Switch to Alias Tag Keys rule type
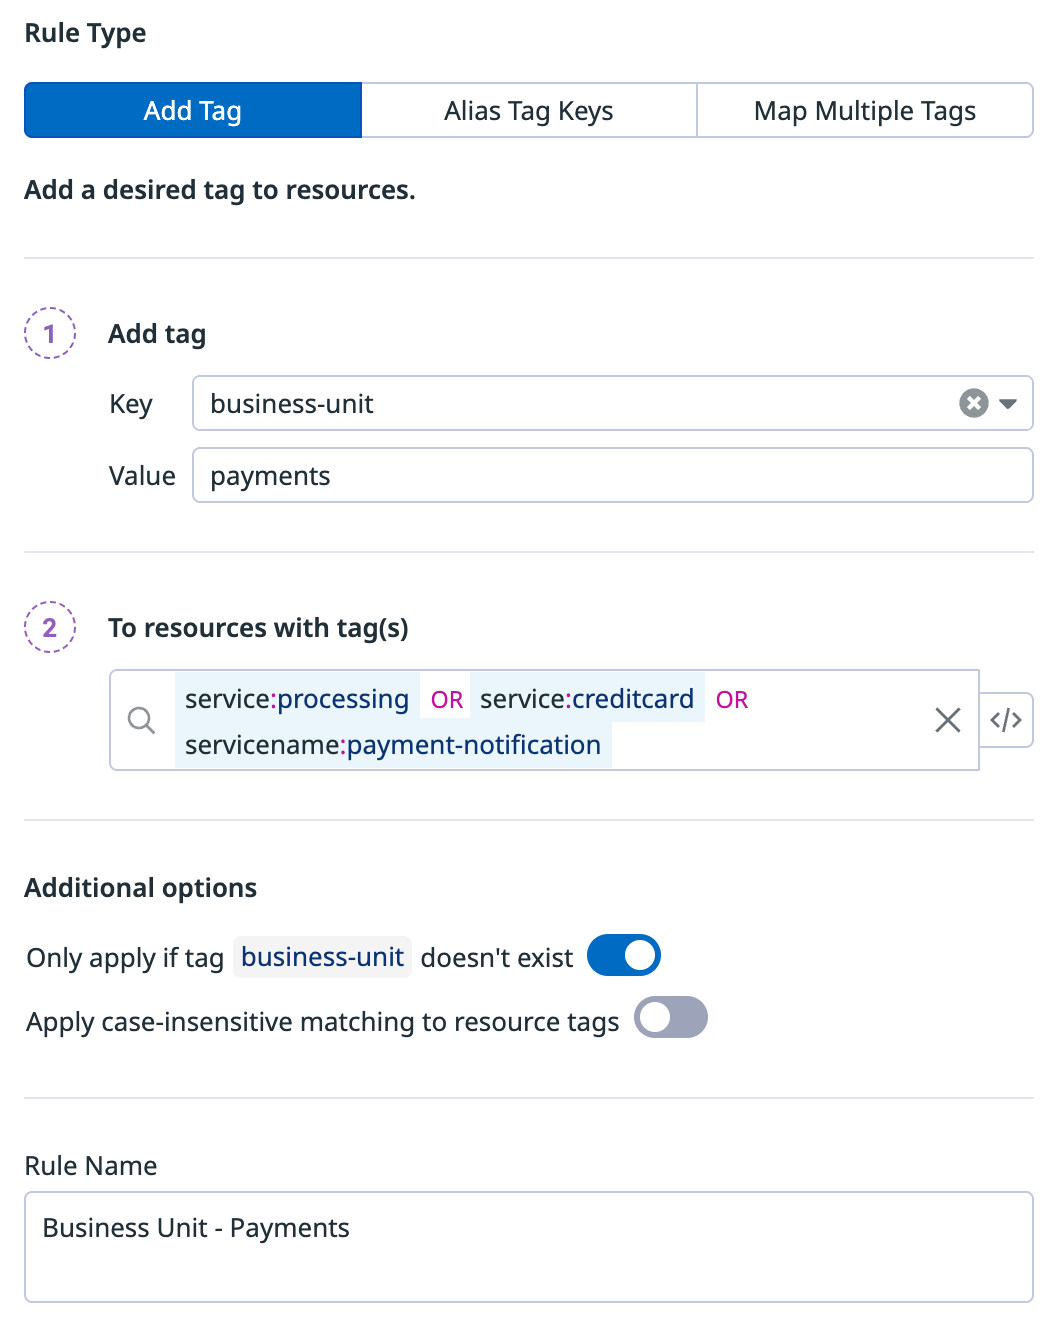The image size is (1048, 1318). coord(529,110)
